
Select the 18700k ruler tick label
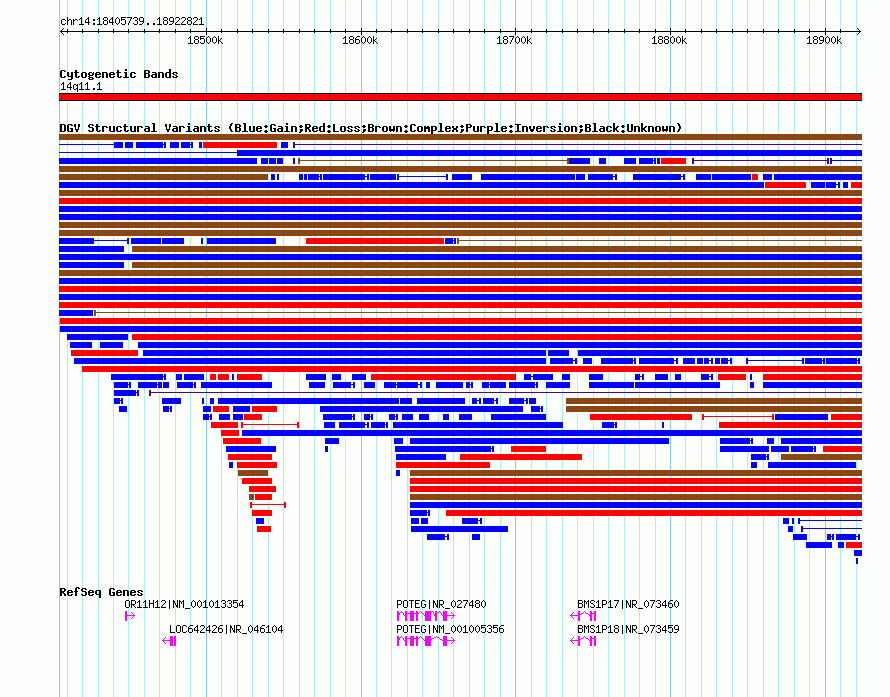click(x=514, y=40)
